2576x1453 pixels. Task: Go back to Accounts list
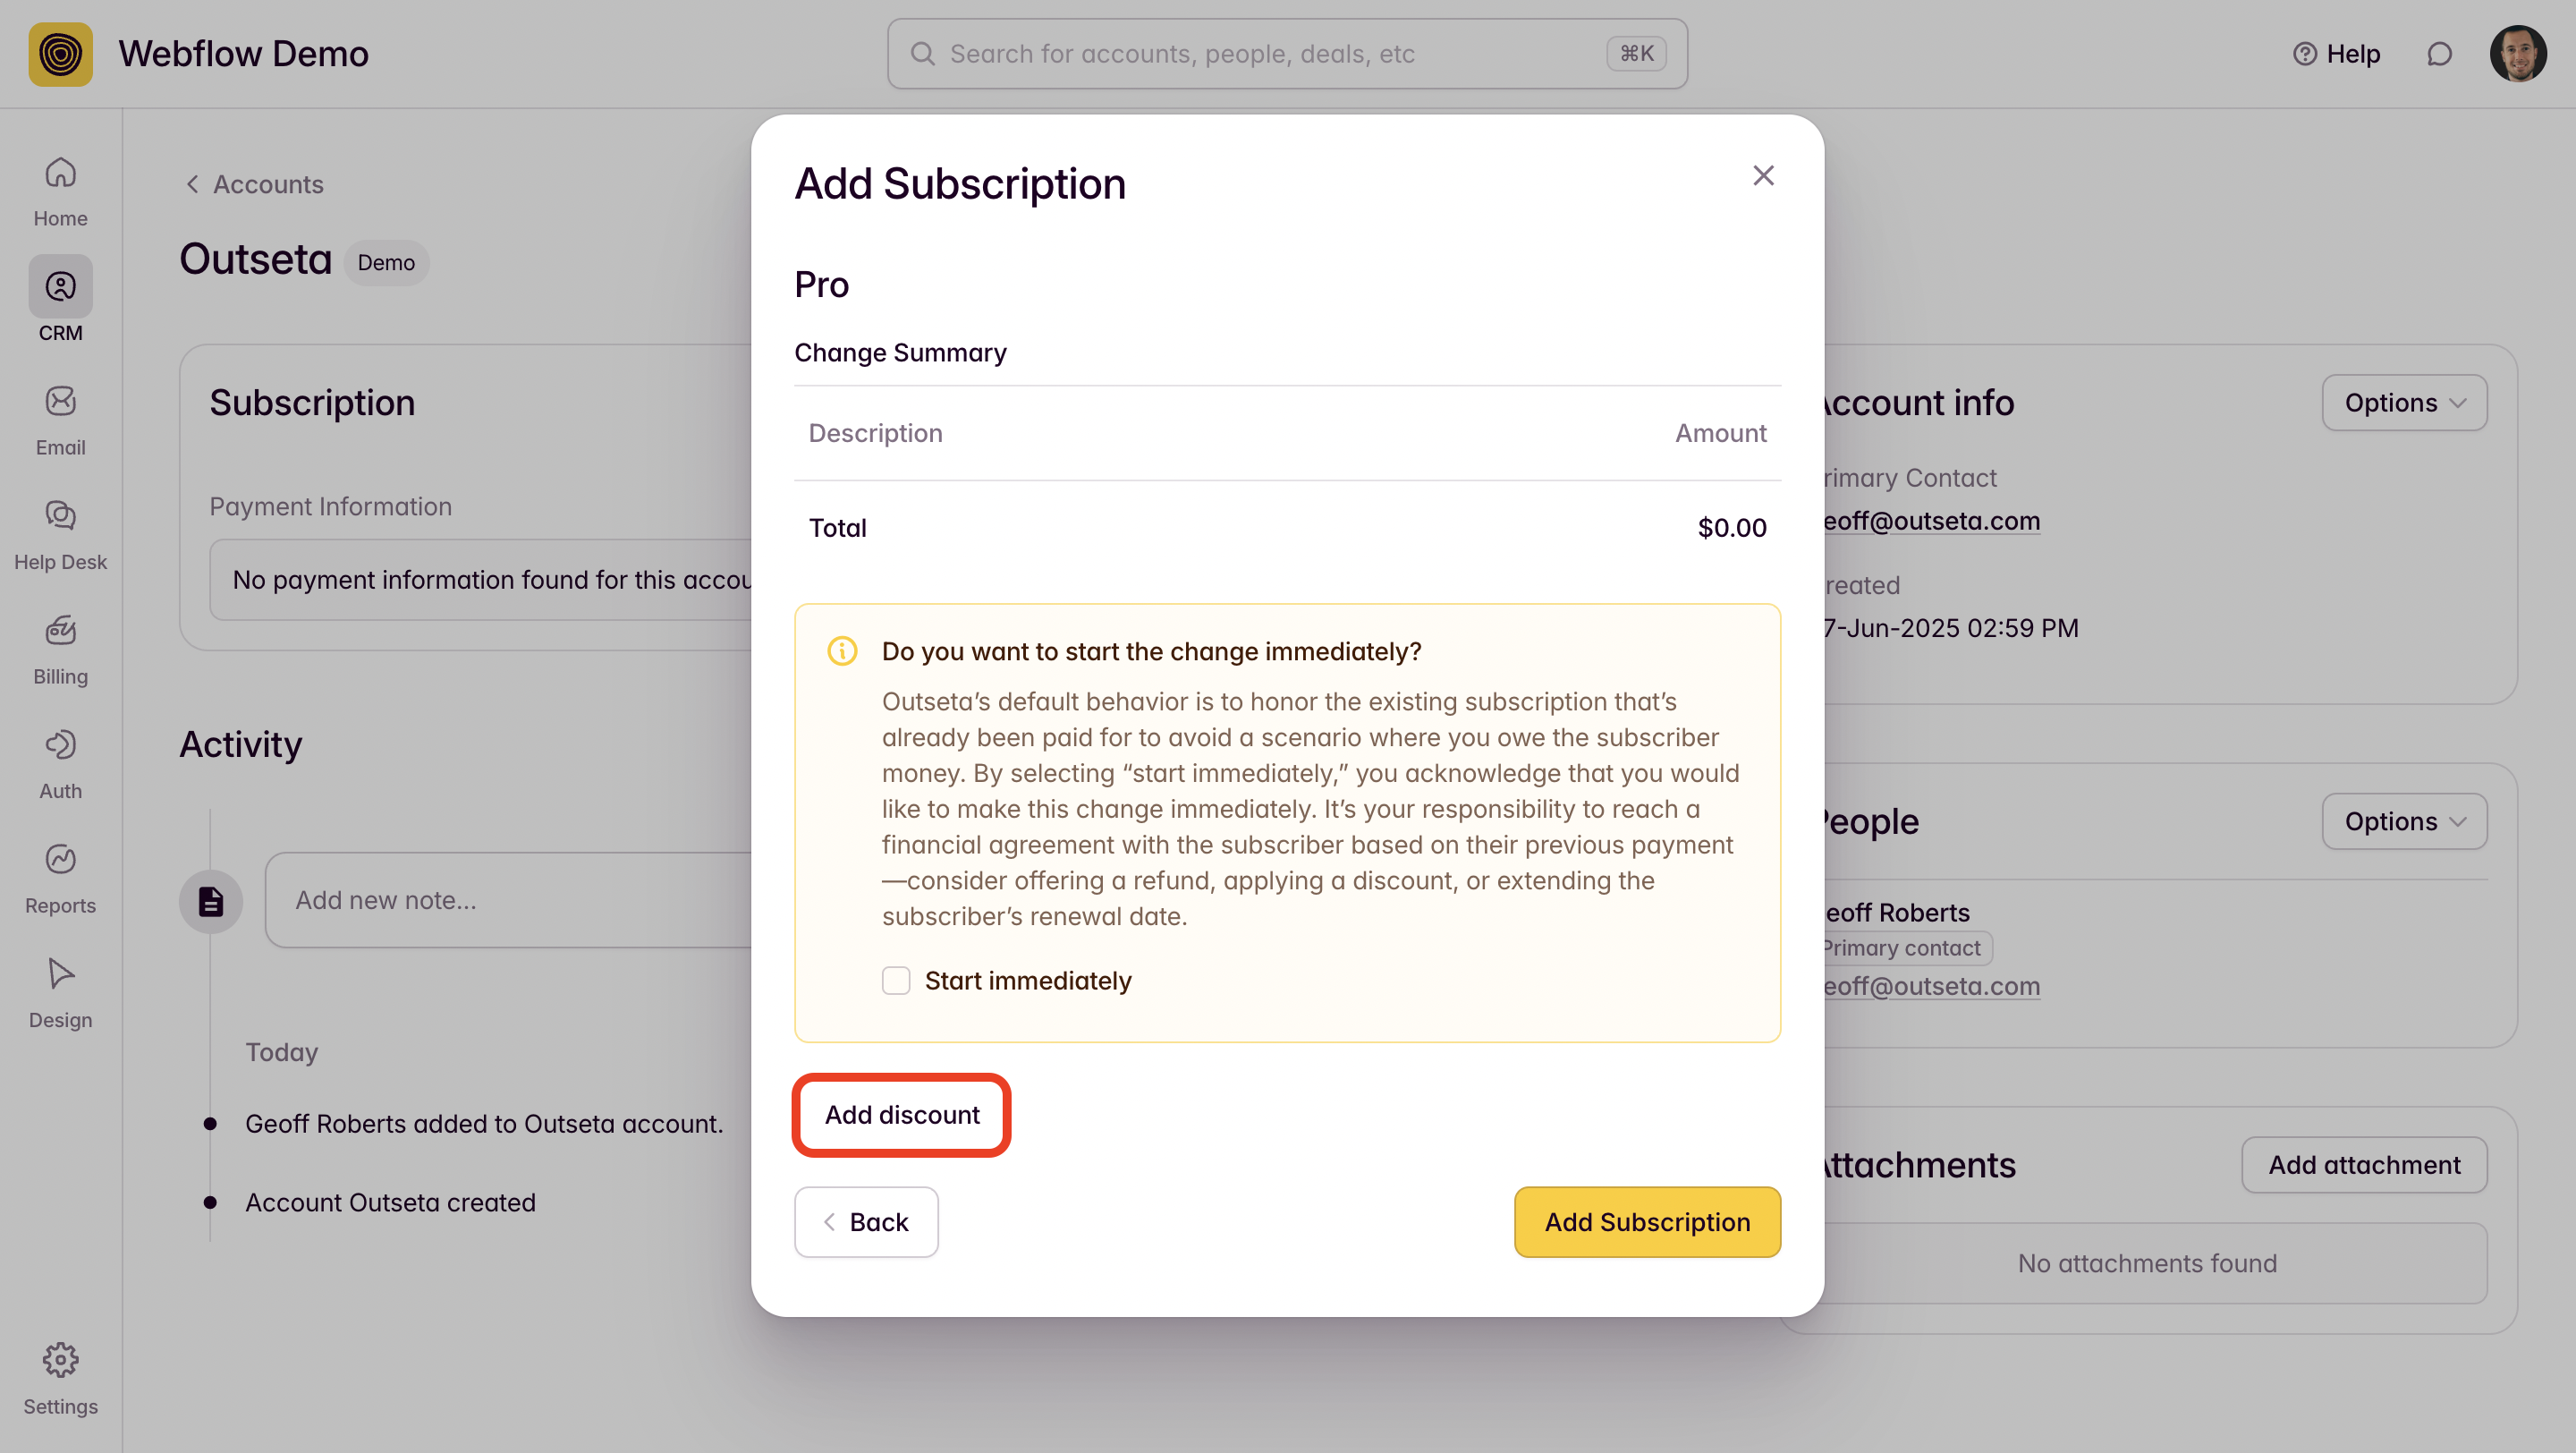pyautogui.click(x=255, y=185)
